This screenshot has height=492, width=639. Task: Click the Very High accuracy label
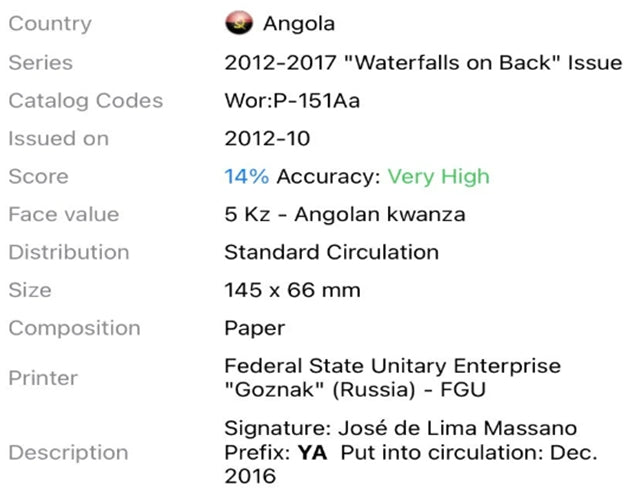438,177
